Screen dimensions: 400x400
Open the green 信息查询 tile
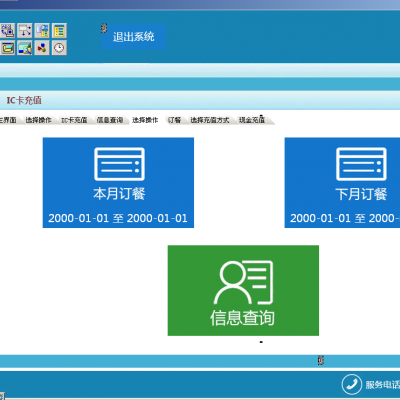243,291
